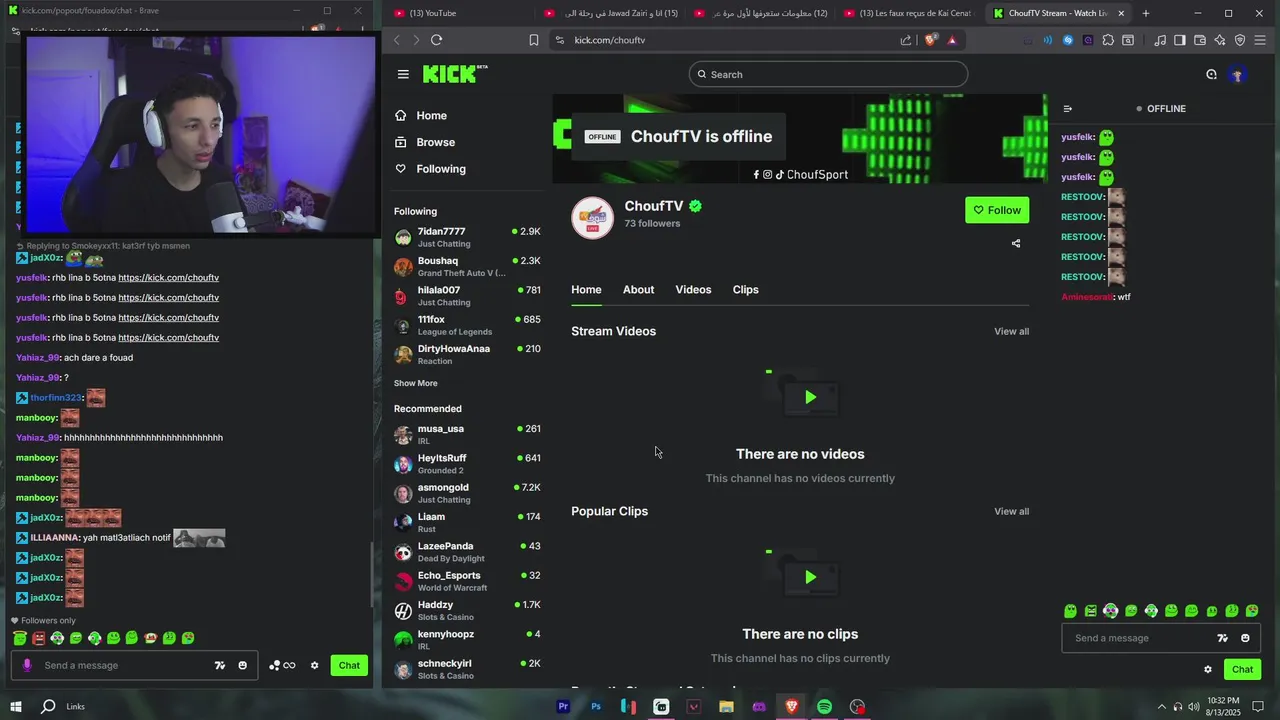Viewport: 1280px width, 720px height.
Task: Click the Brave Rewards triangle icon
Action: coord(952,40)
